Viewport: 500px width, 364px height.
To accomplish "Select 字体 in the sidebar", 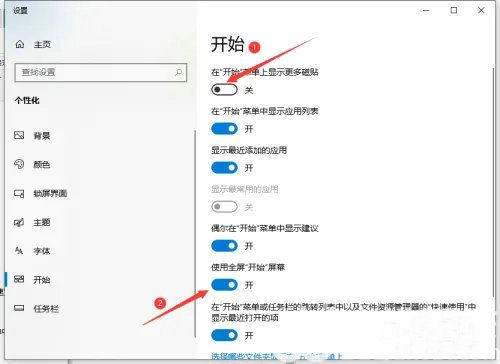I will click(x=42, y=251).
